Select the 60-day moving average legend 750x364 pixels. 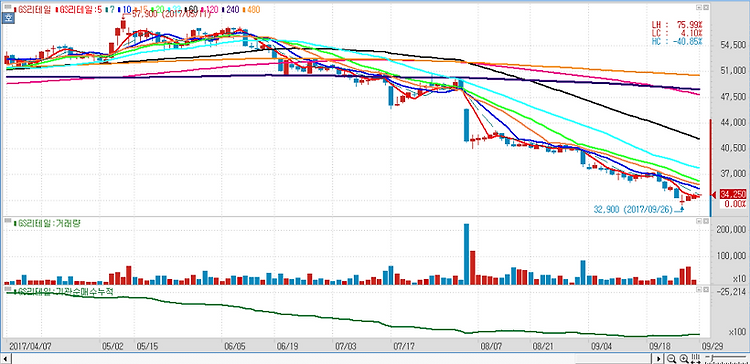(192, 10)
